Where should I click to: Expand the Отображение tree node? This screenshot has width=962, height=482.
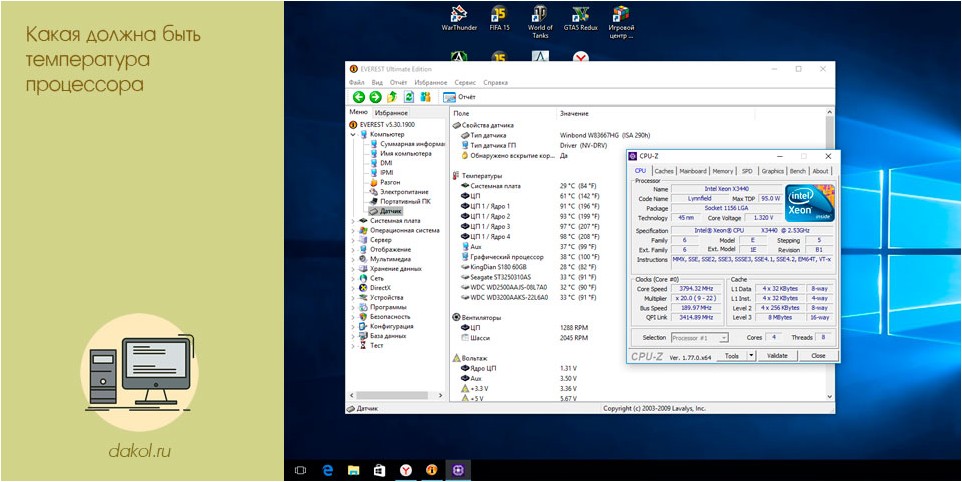tap(353, 250)
